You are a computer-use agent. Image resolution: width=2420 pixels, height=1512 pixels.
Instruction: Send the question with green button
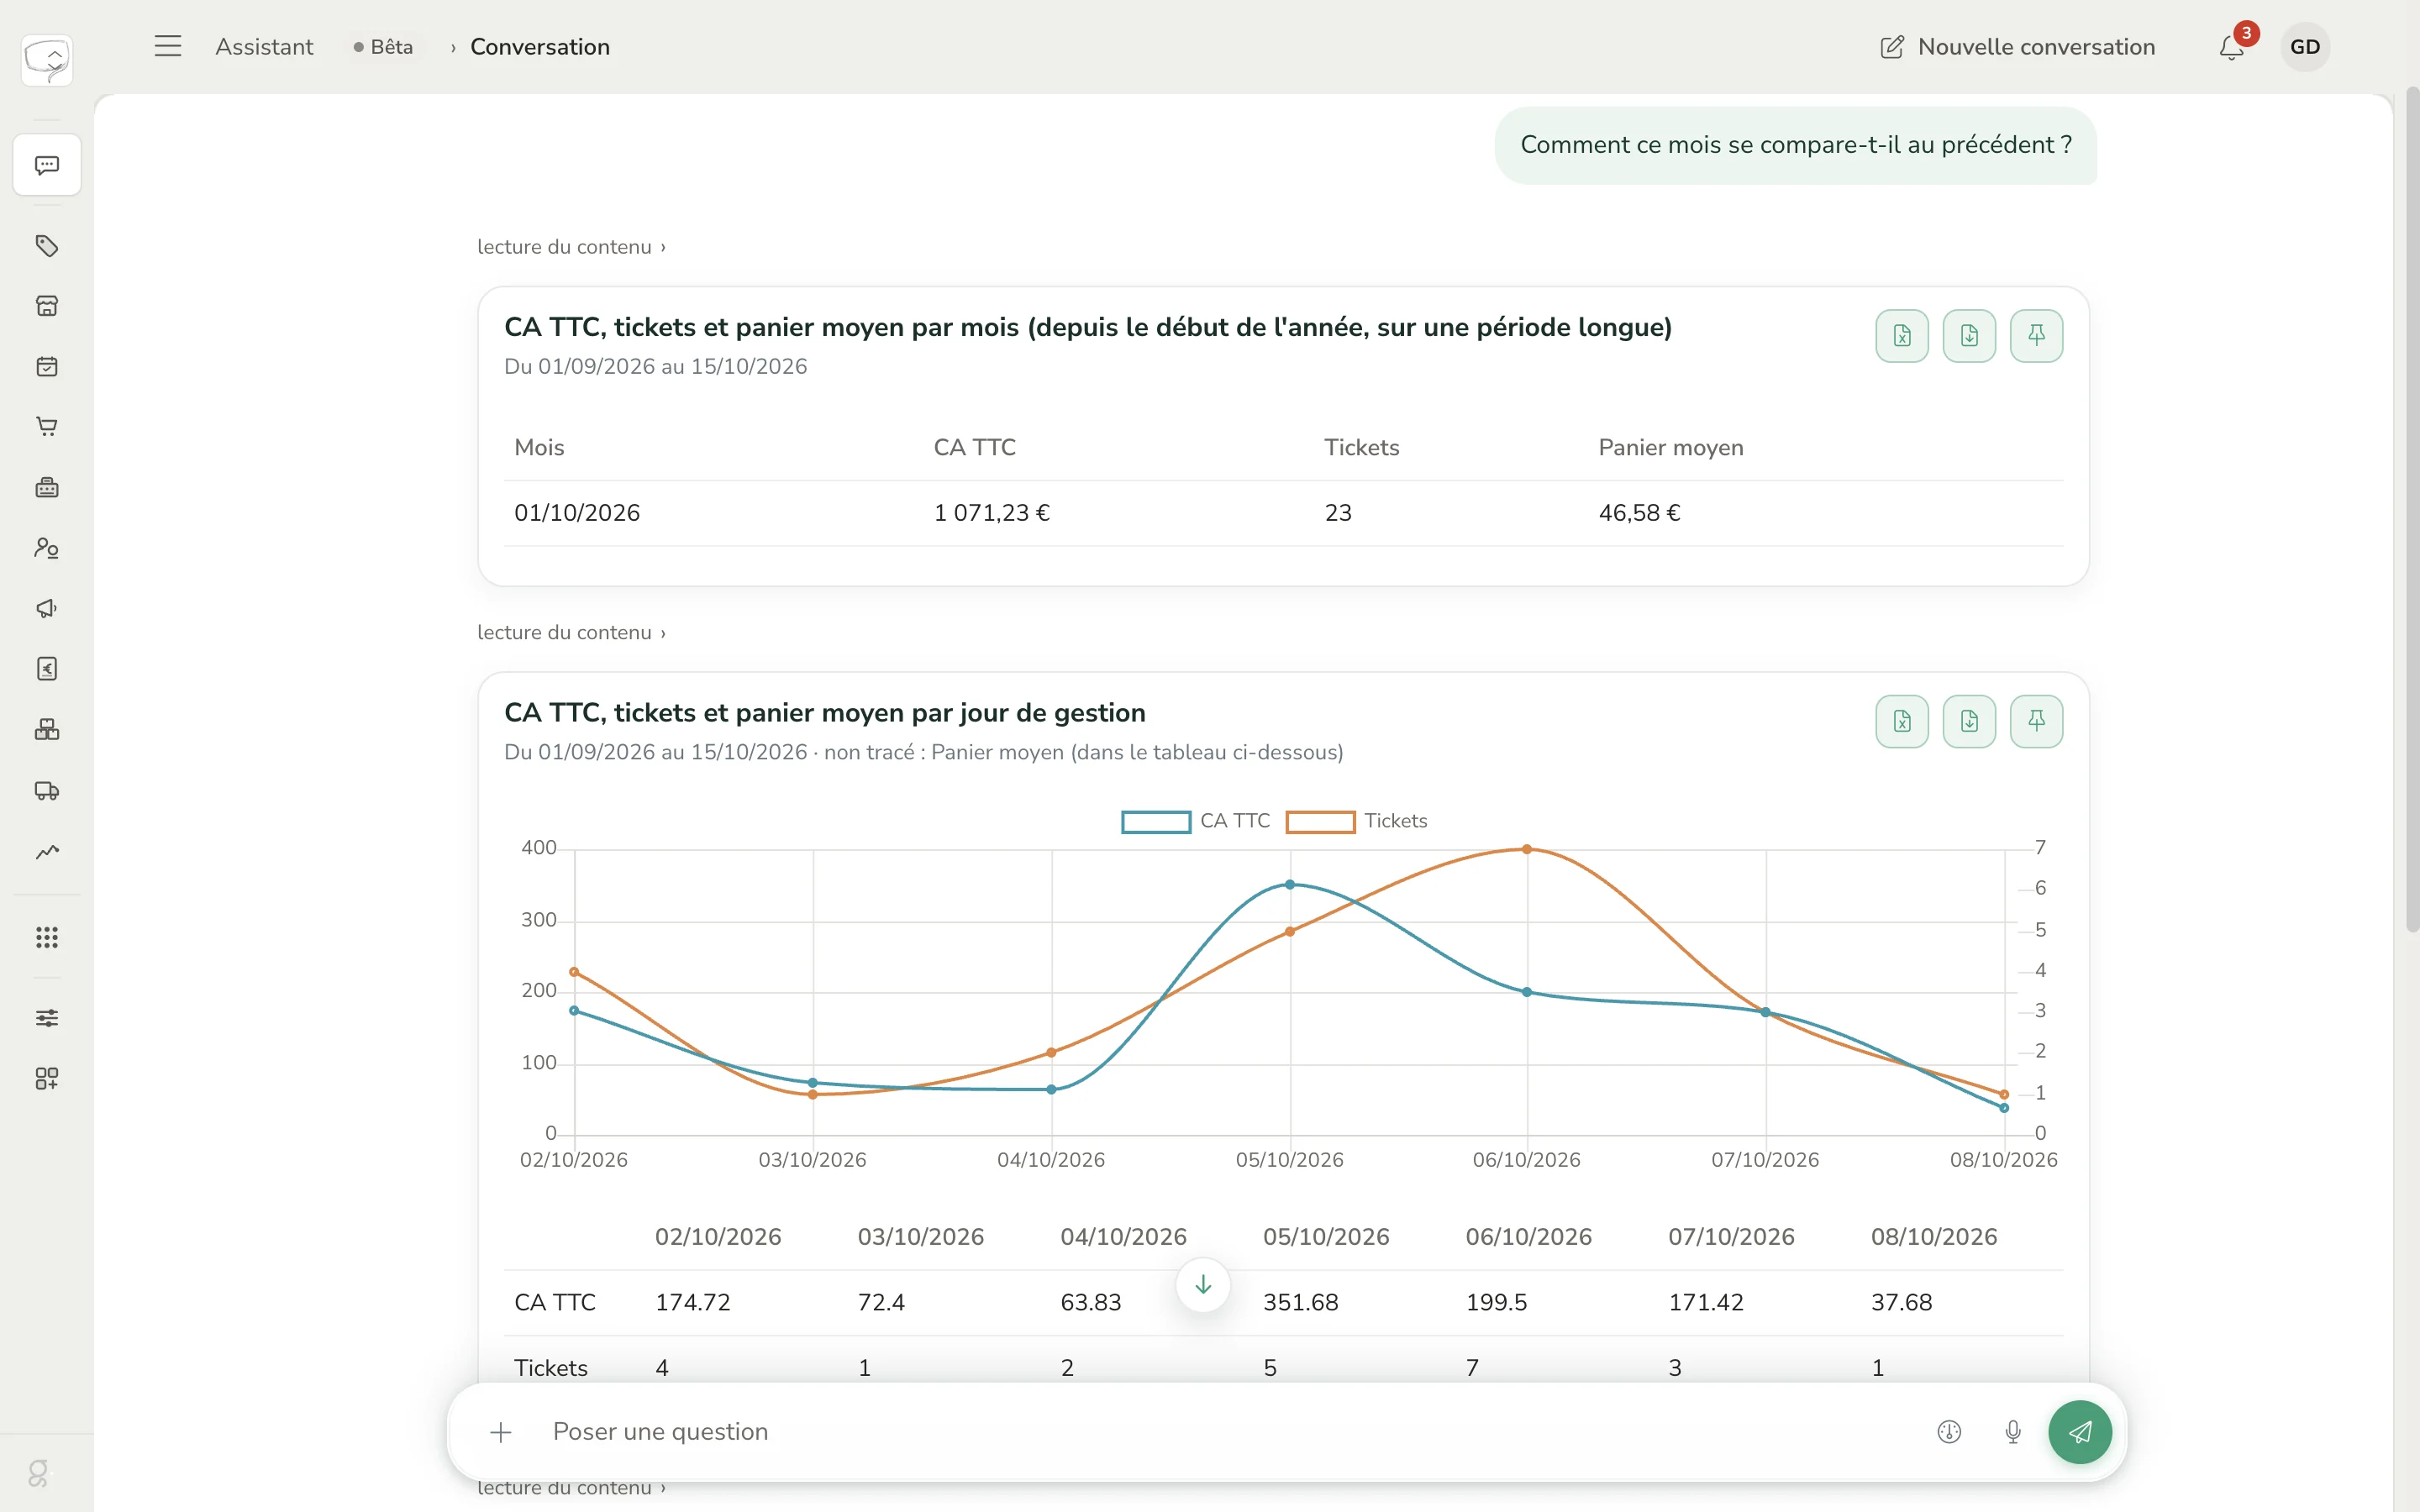point(2080,1432)
